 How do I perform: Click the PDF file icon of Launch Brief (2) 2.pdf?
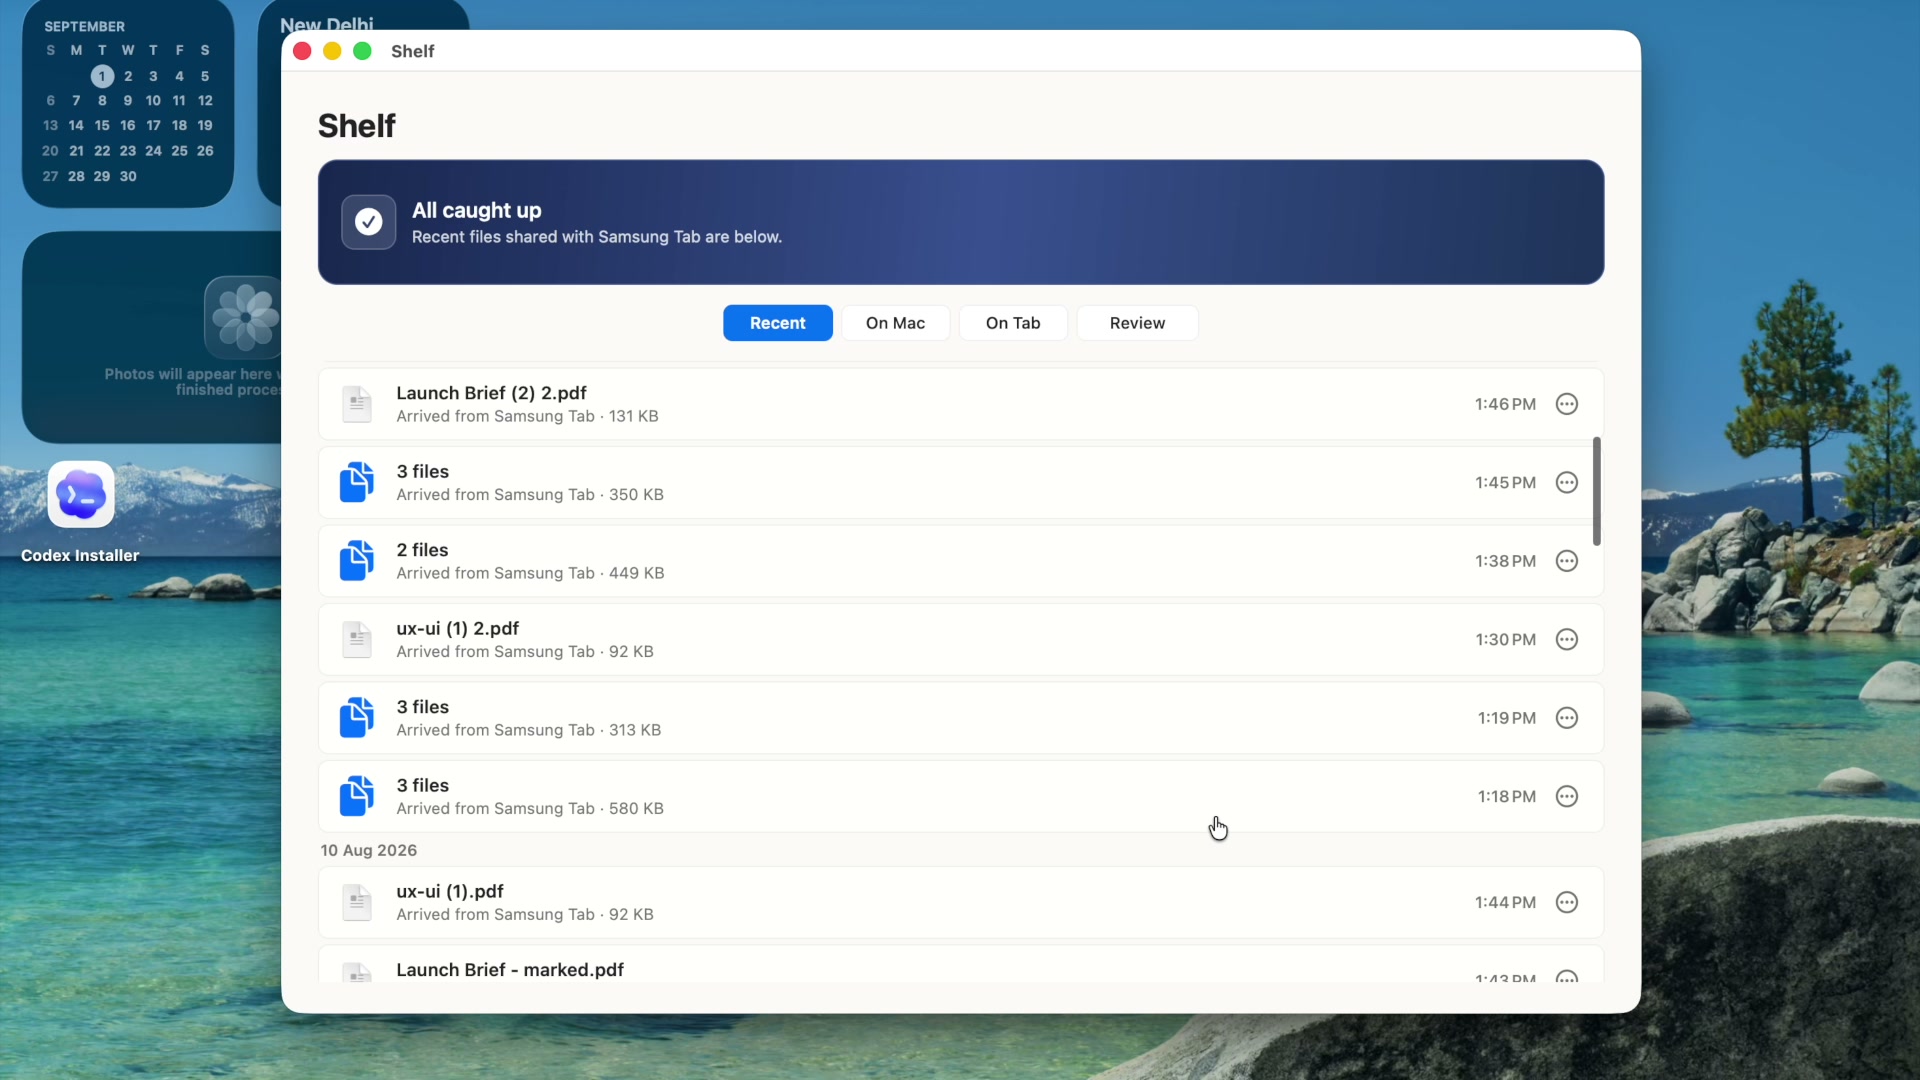point(357,404)
